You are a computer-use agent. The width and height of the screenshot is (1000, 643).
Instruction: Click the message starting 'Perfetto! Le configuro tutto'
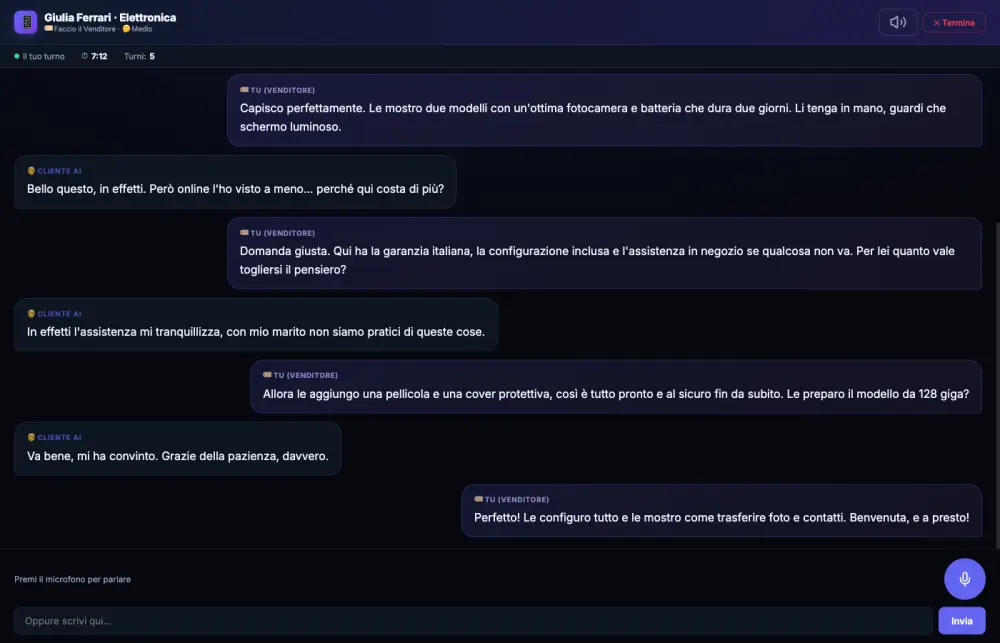point(721,510)
